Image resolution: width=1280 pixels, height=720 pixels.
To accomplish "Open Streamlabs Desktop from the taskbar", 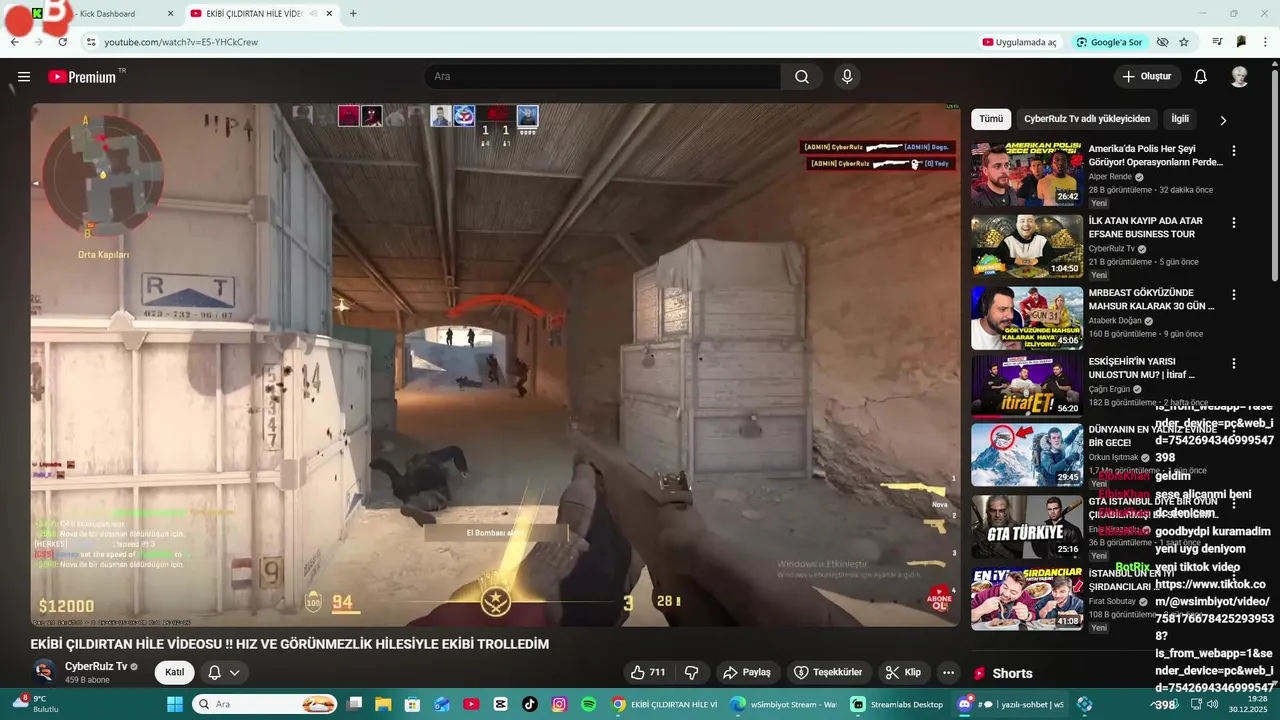I will [x=897, y=704].
